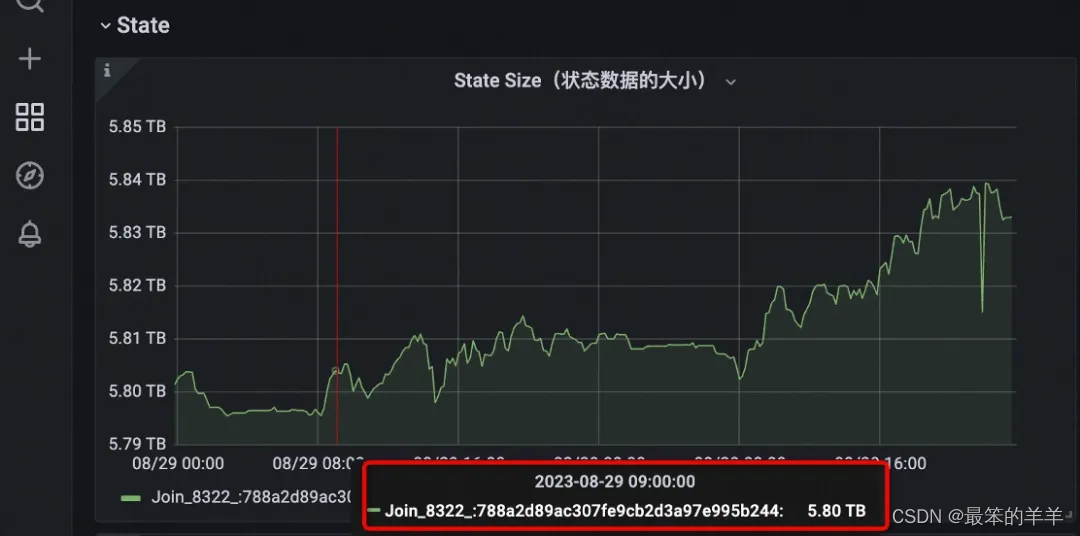Click the 5.79 TB y-axis label
This screenshot has height=536, width=1080.
138,443
